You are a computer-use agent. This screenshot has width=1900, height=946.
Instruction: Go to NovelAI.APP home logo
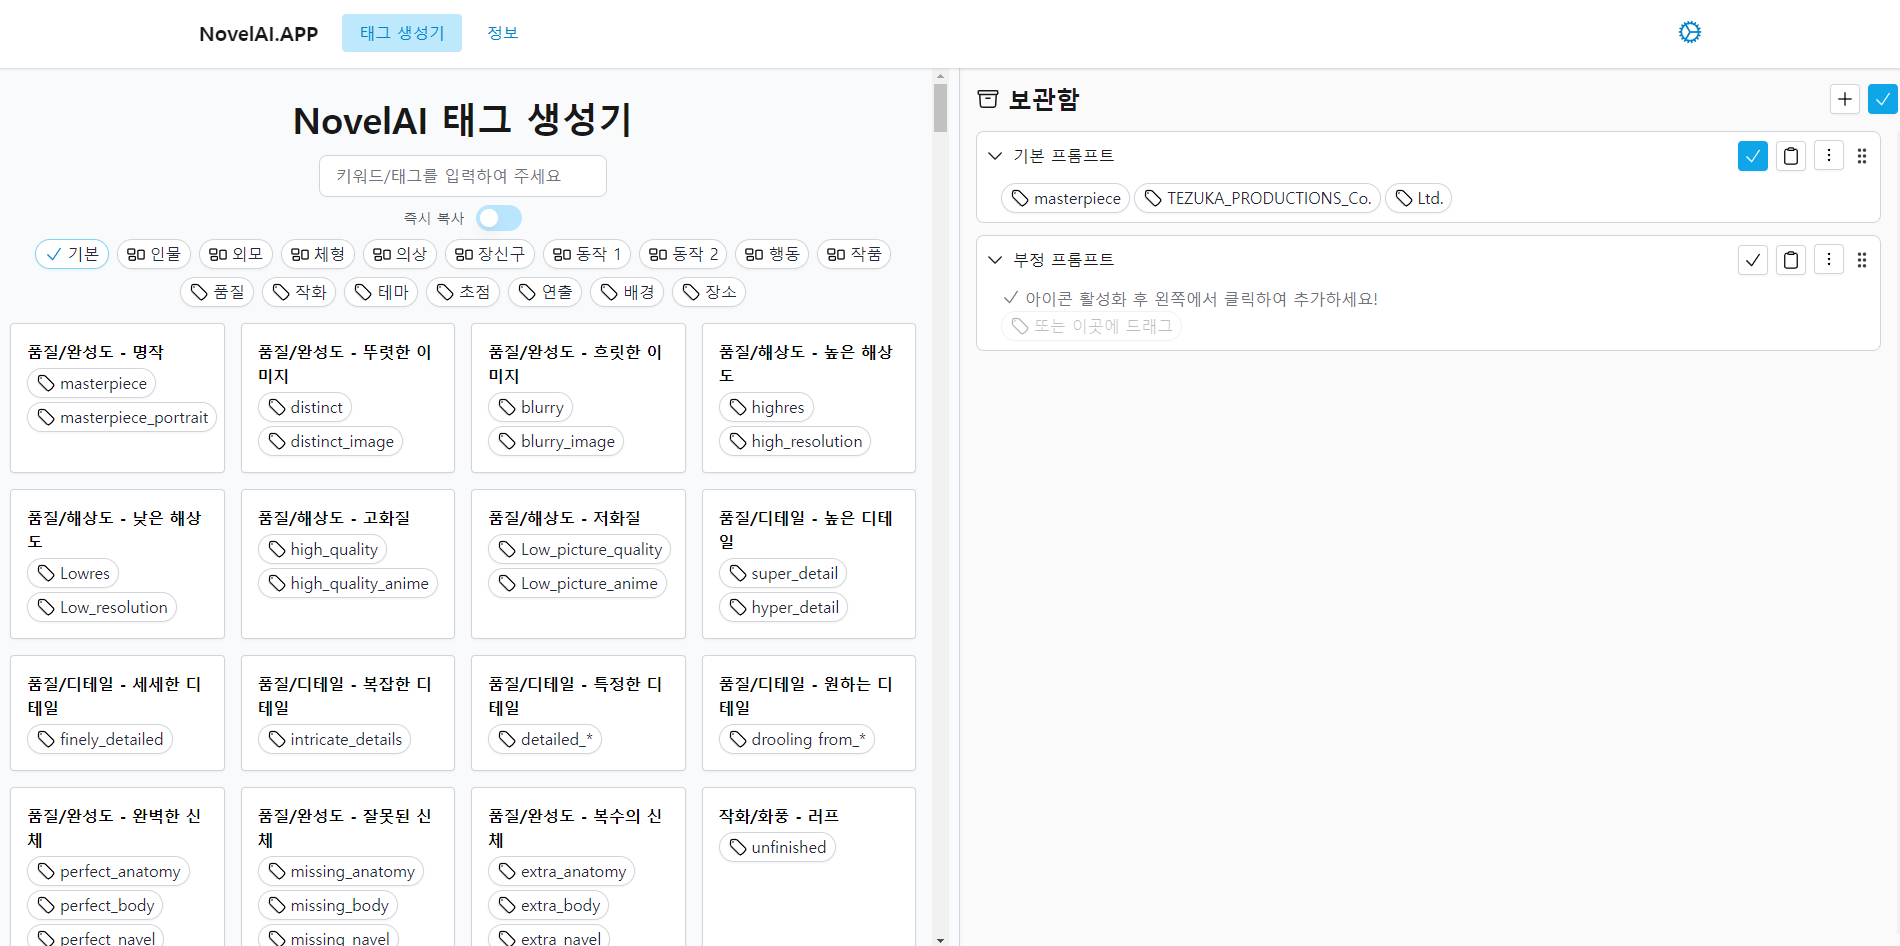point(258,34)
